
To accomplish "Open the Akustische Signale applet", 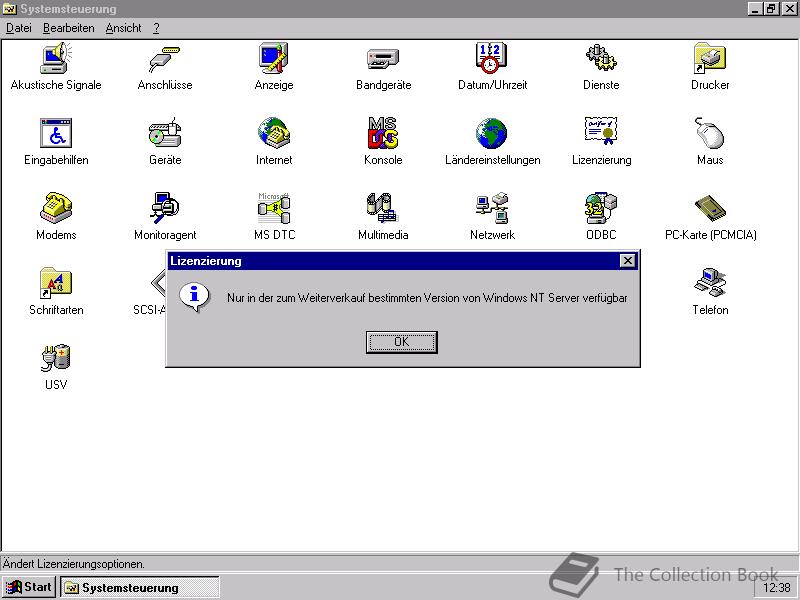I will (56, 59).
